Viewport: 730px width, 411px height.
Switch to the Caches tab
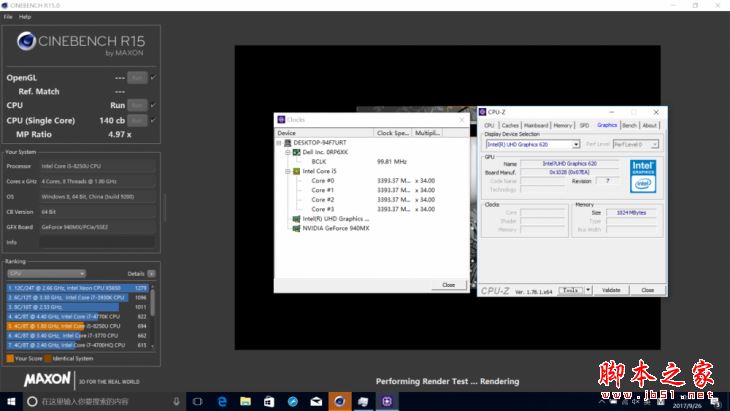[510, 125]
